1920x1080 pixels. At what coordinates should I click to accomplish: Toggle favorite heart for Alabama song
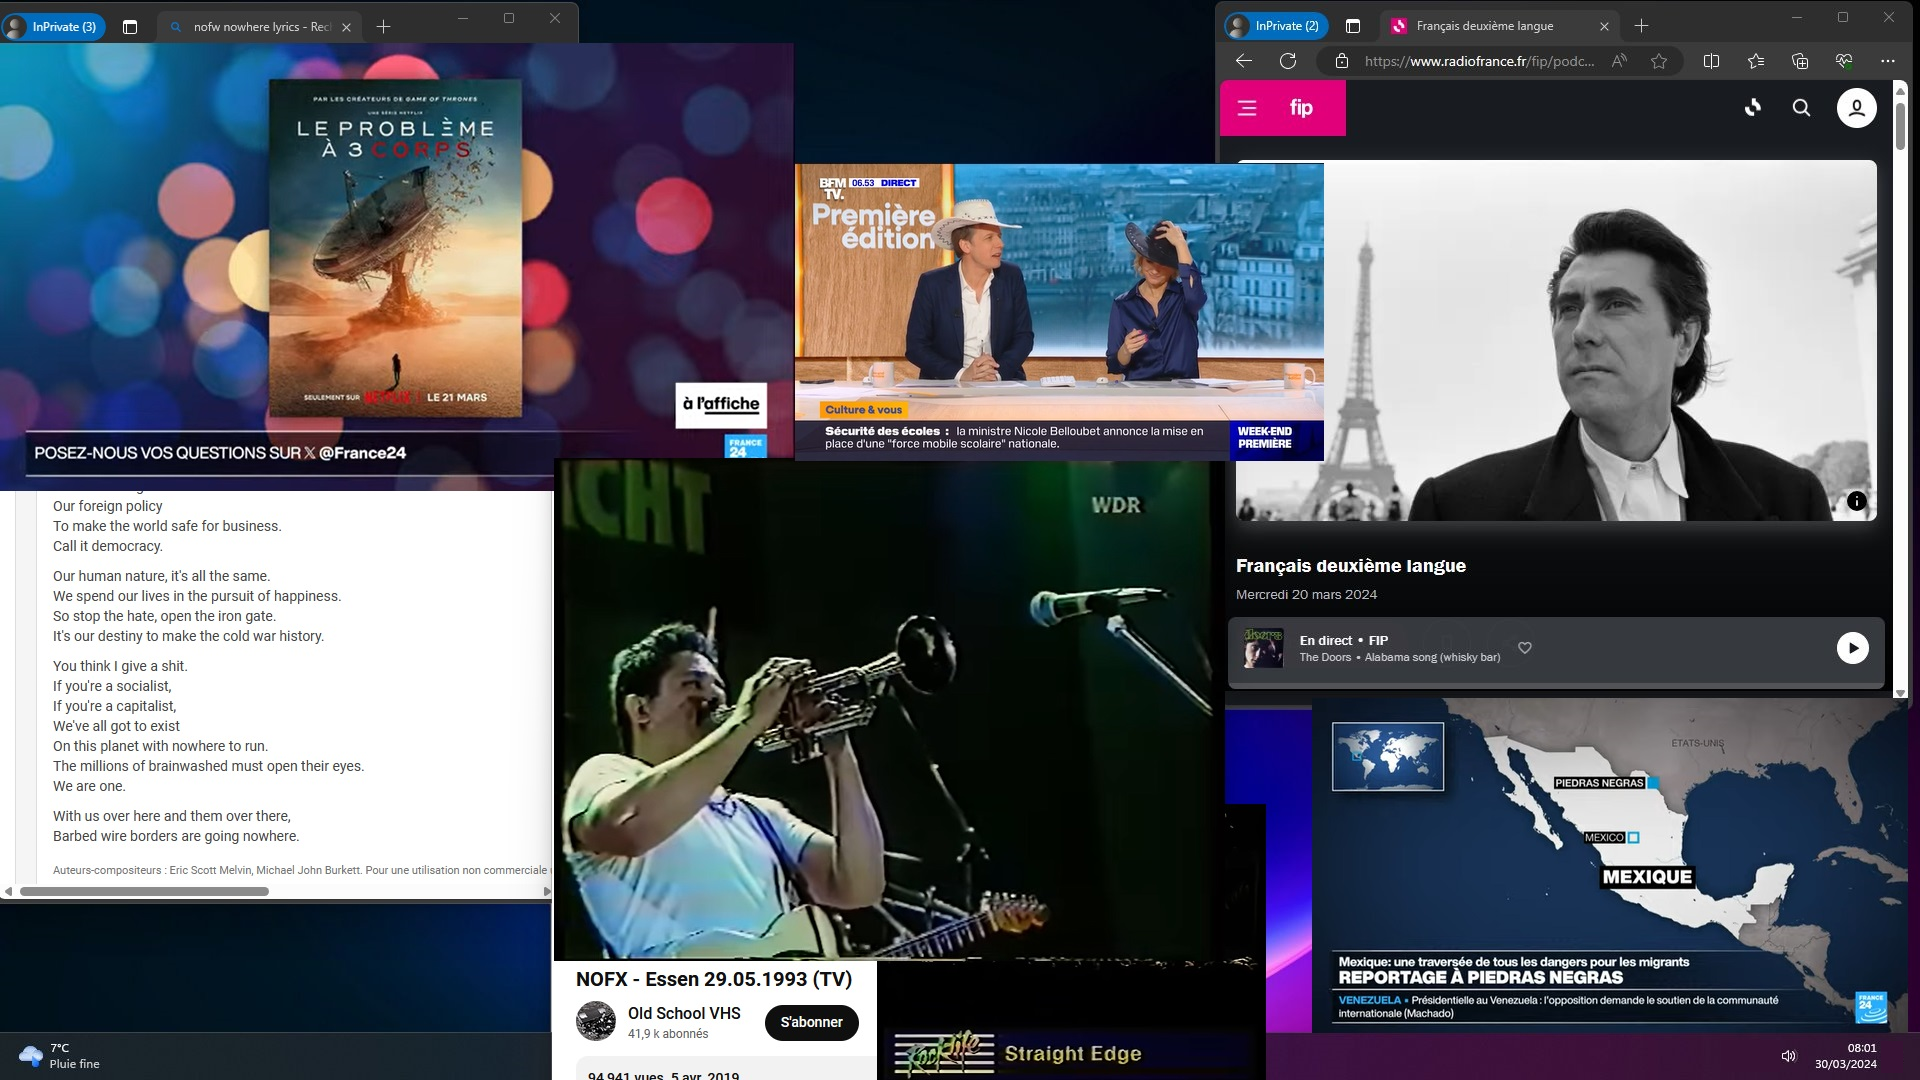(1525, 648)
